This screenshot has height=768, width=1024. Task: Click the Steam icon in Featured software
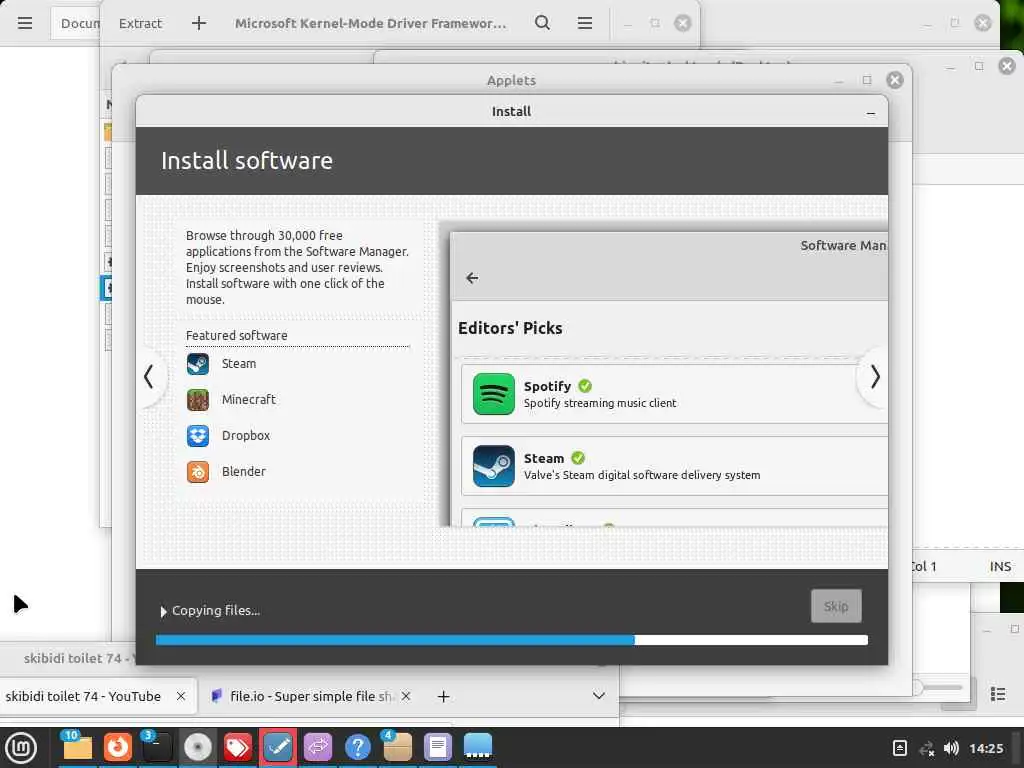point(198,364)
